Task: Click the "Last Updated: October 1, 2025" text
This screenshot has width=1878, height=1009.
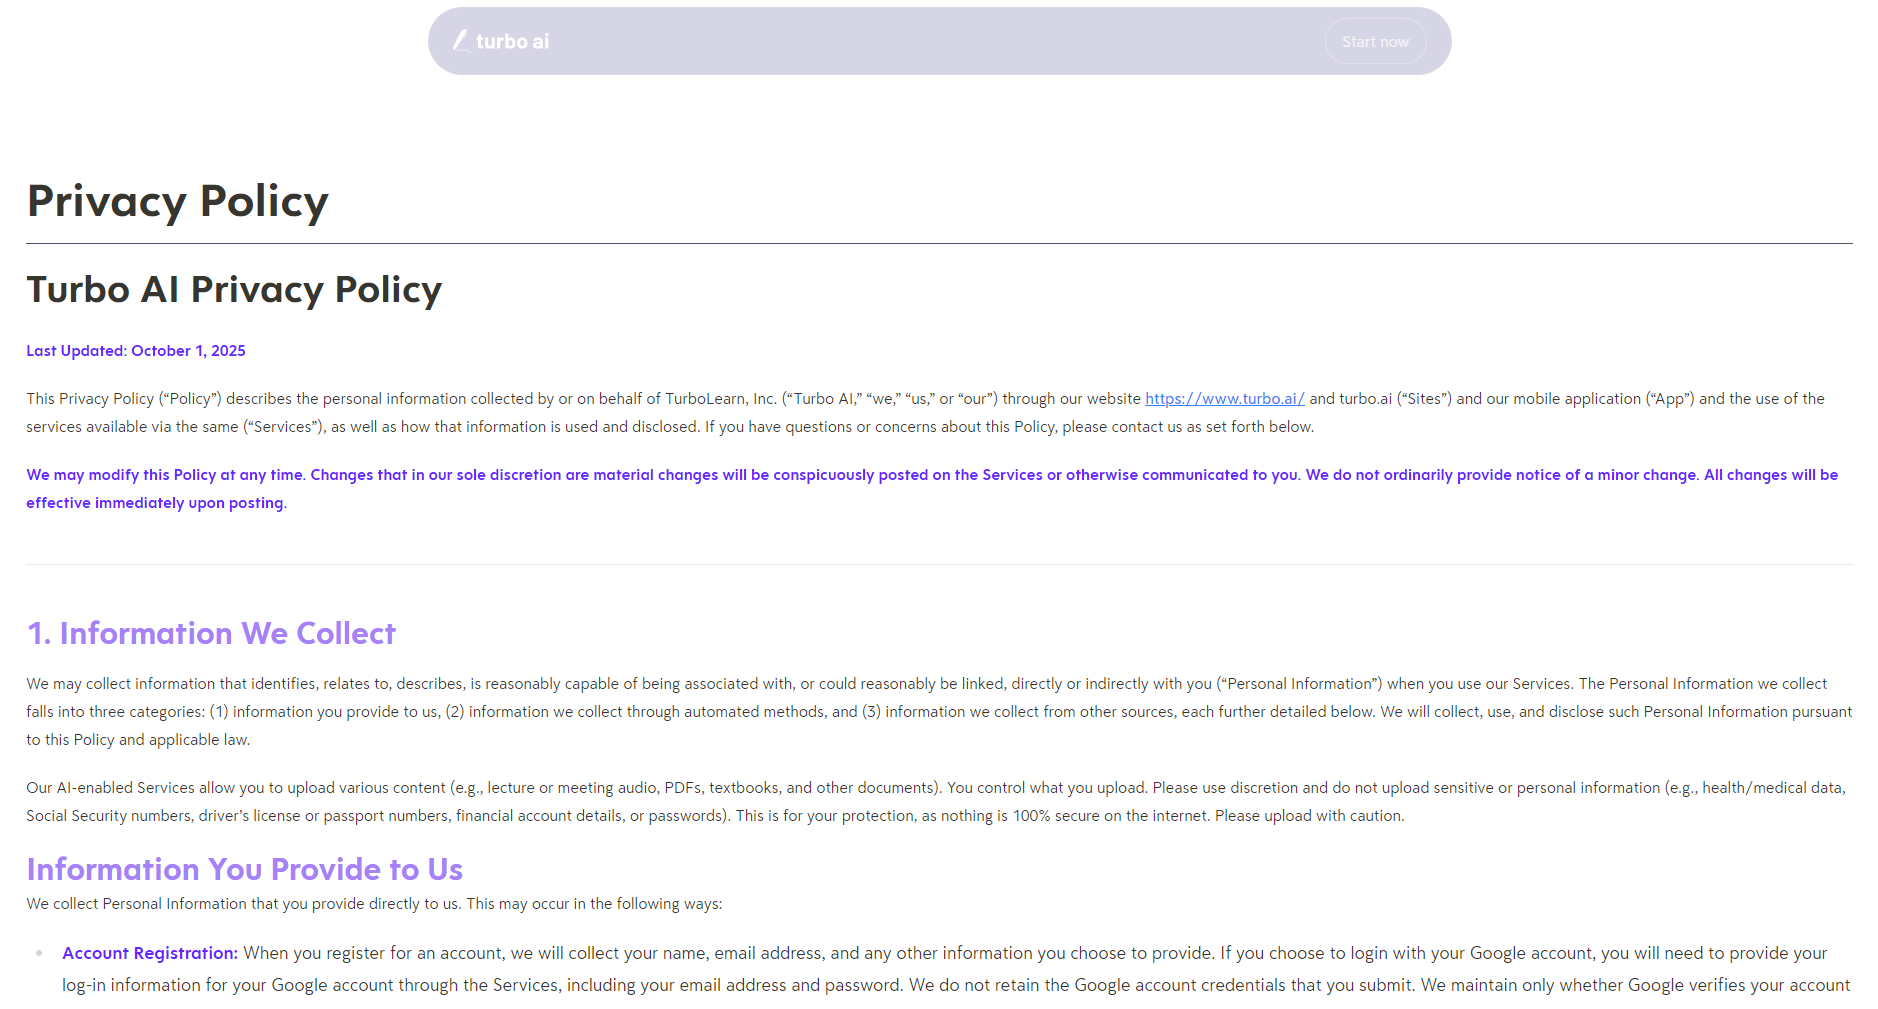Action: pyautogui.click(x=136, y=351)
